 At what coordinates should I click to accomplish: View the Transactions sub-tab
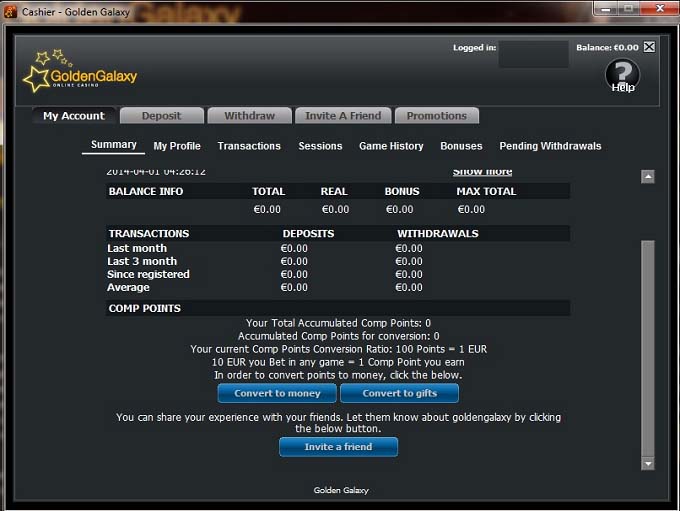[x=249, y=146]
